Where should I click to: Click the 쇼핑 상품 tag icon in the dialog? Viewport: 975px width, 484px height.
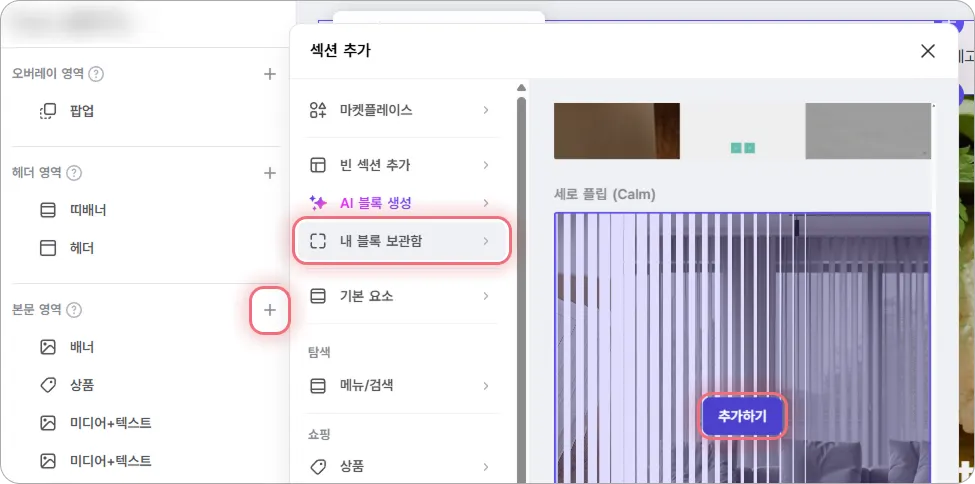tap(318, 466)
